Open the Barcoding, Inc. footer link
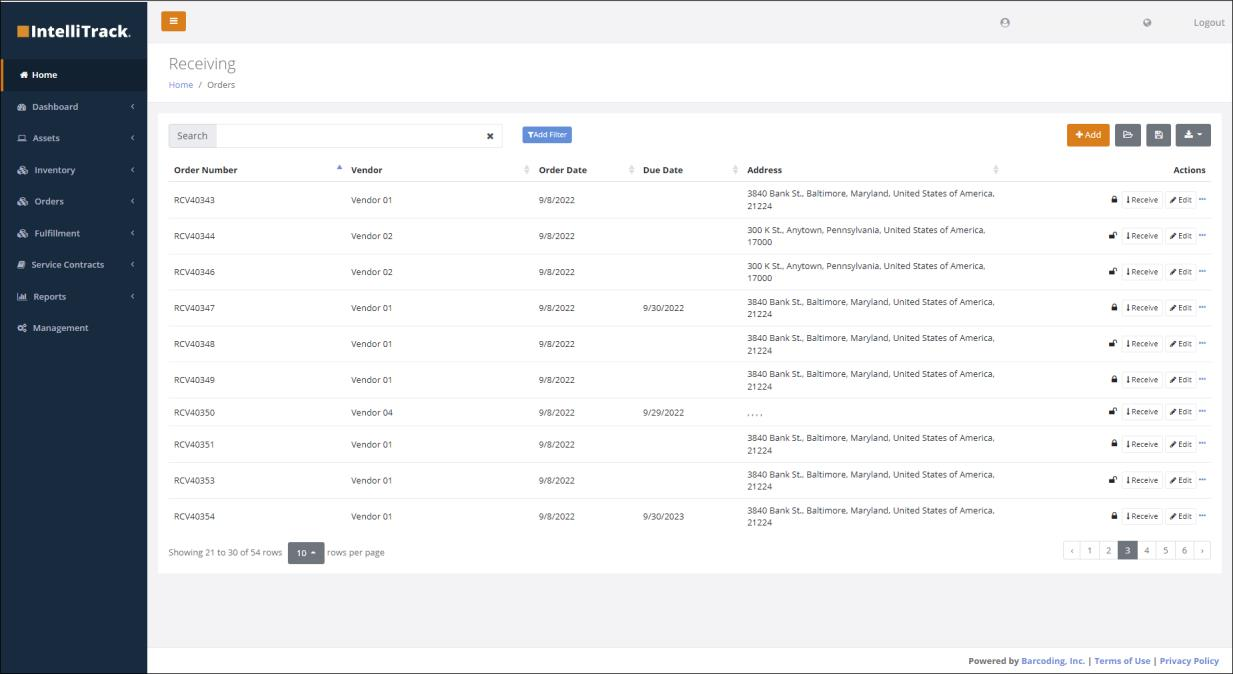 click(x=1053, y=661)
